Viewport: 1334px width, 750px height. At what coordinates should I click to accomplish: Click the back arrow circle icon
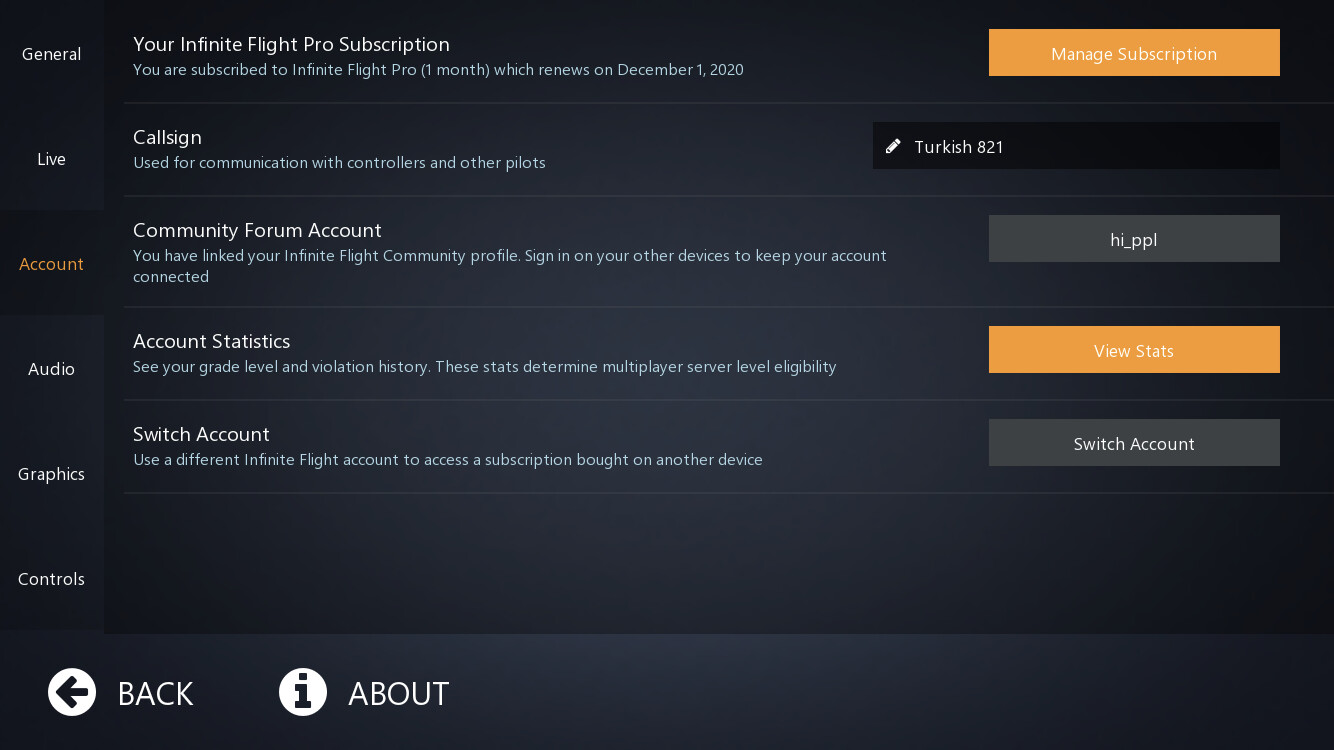[72, 692]
